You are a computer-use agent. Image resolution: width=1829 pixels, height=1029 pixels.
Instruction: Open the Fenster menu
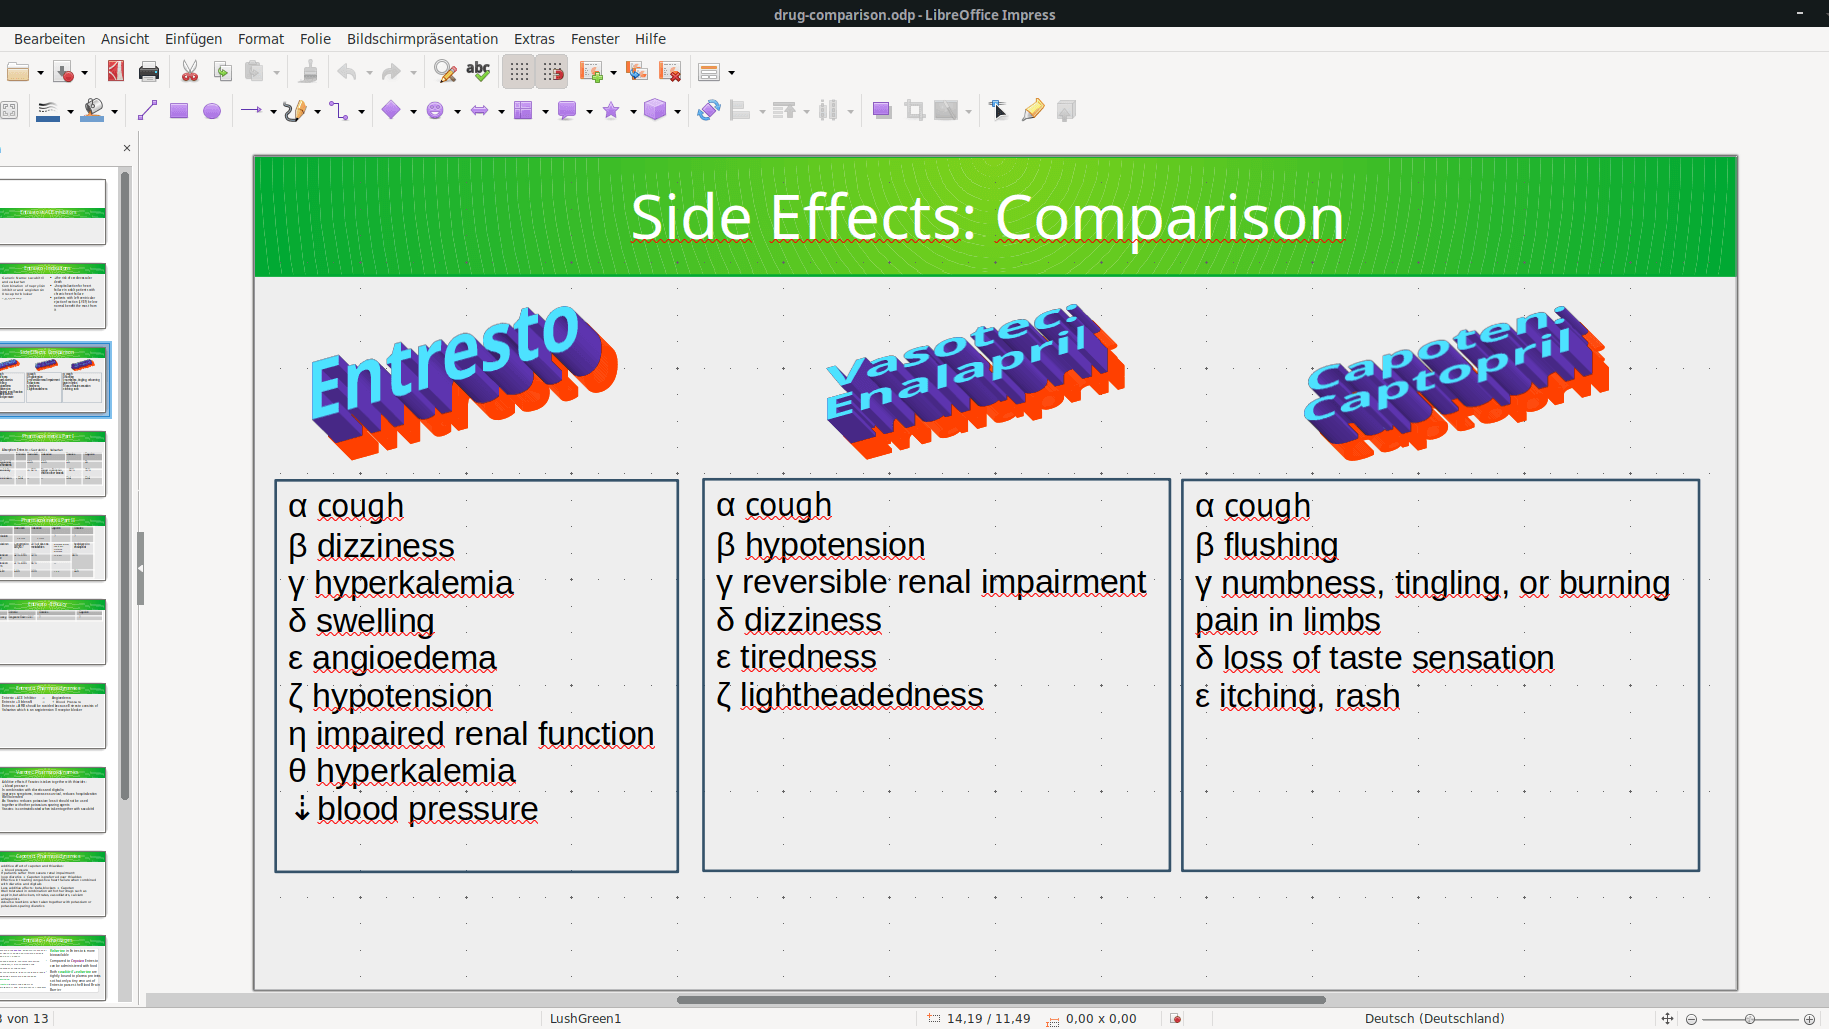(595, 39)
